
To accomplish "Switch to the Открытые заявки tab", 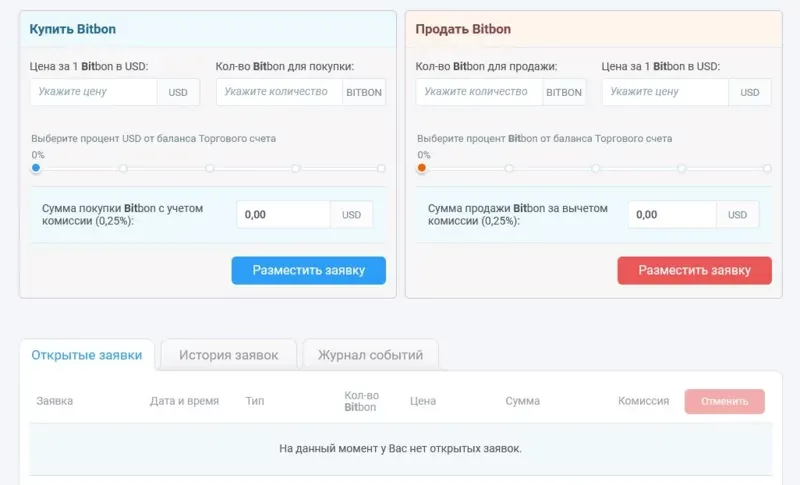I will [x=87, y=355].
